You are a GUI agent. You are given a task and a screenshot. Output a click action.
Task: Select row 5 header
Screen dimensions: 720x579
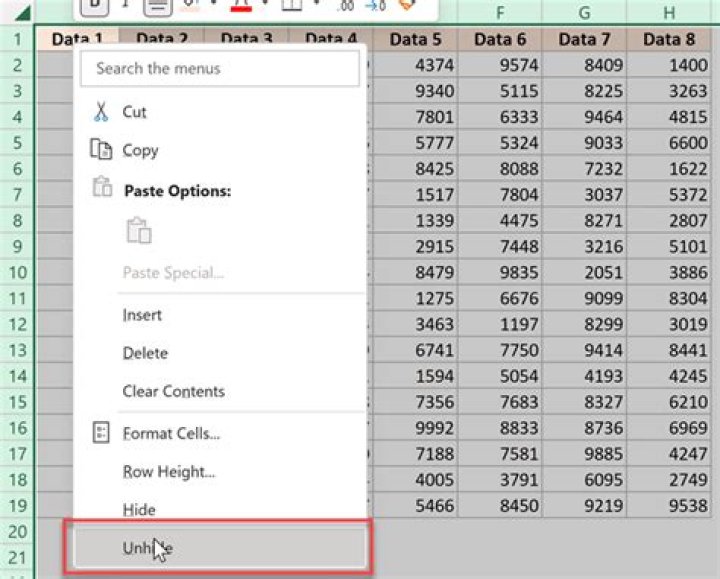(x=17, y=143)
